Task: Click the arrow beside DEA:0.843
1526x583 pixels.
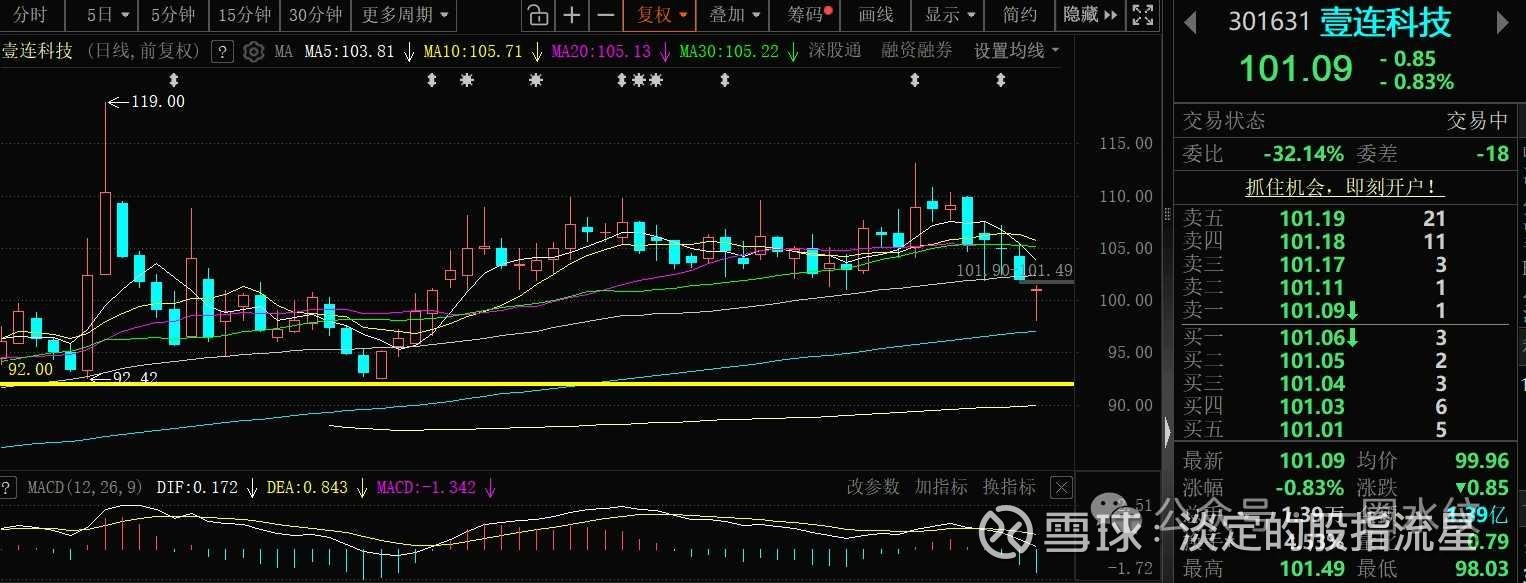Action: [362, 488]
